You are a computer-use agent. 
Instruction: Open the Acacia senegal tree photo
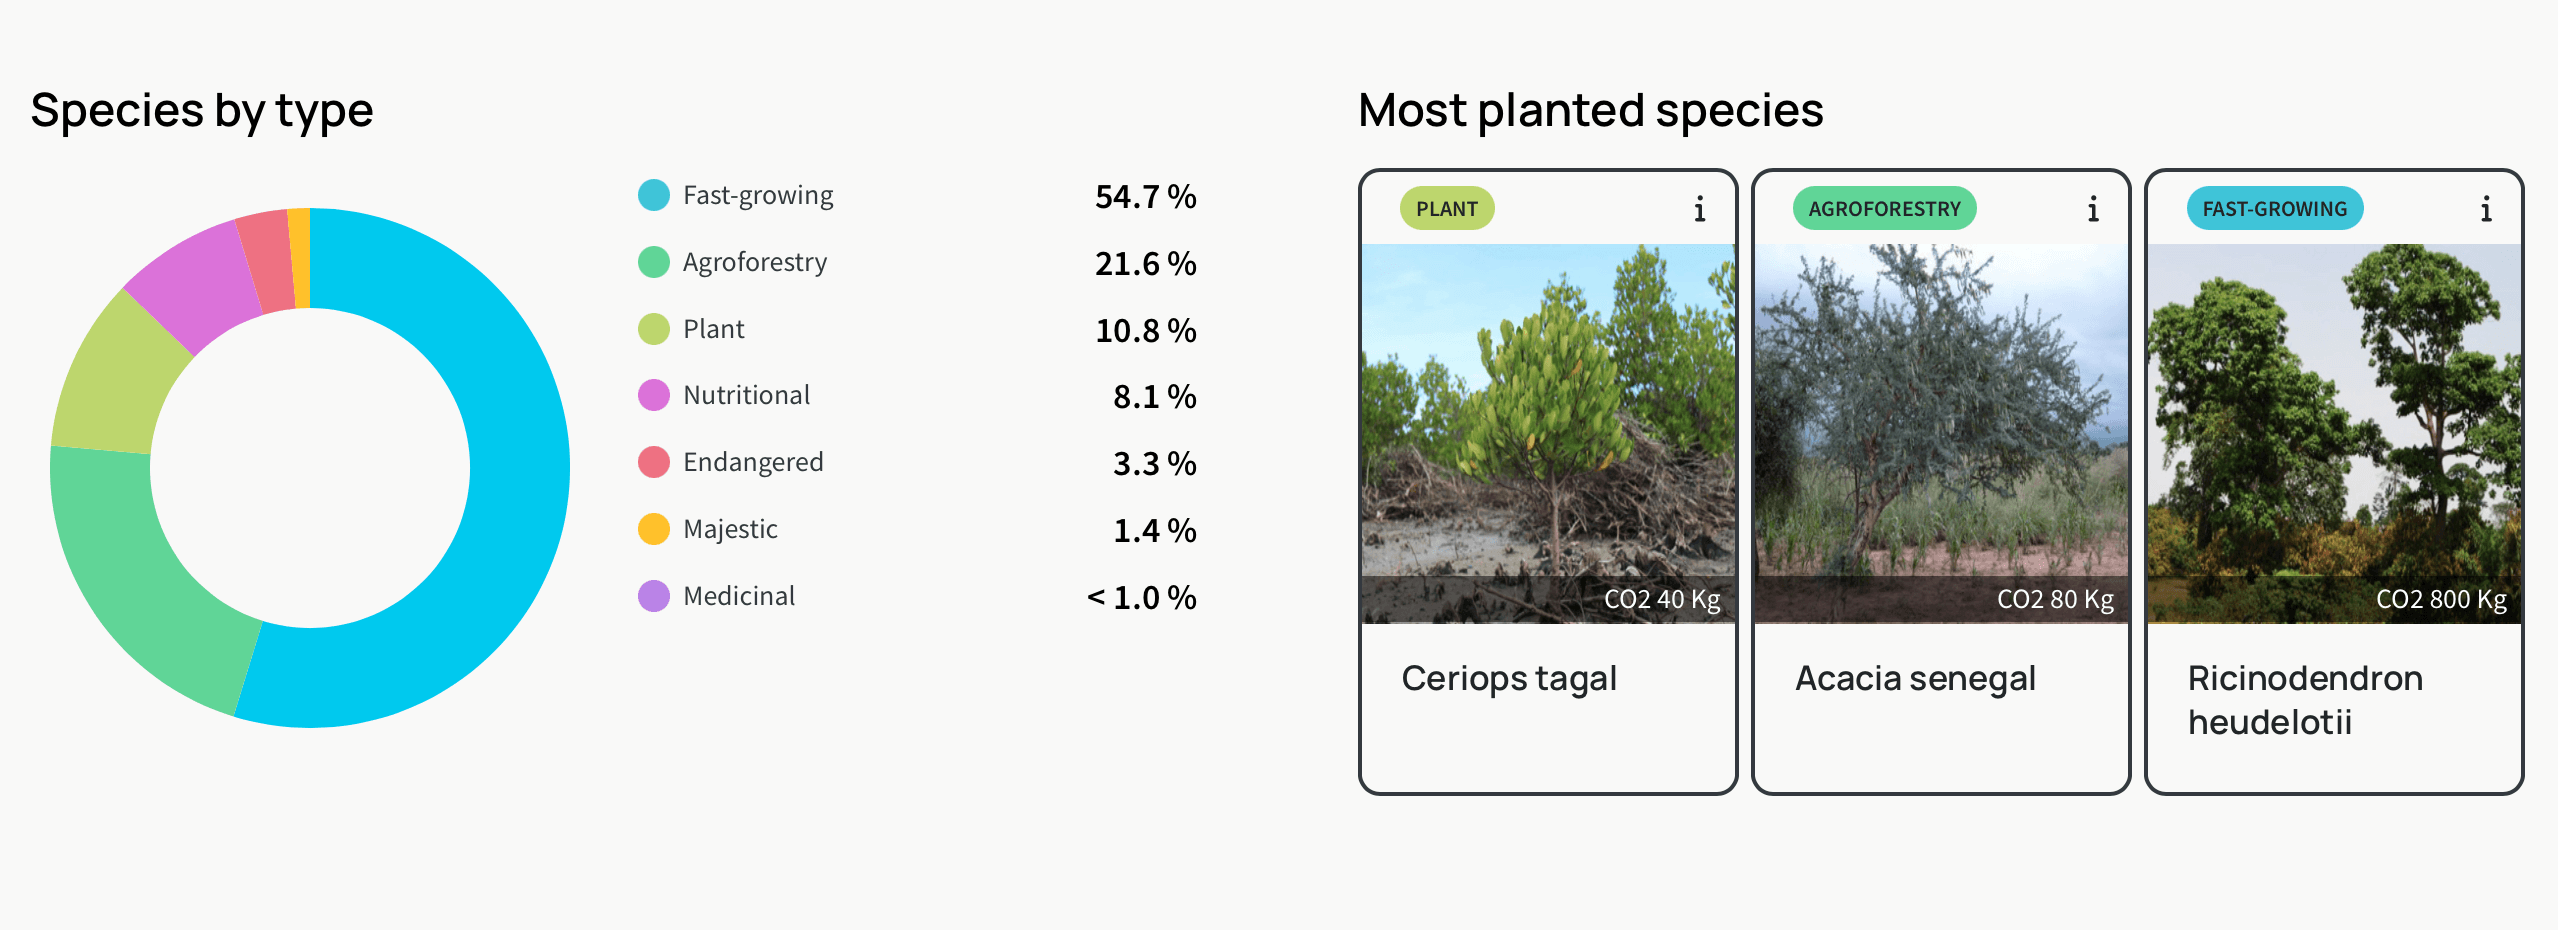pos(1941,434)
